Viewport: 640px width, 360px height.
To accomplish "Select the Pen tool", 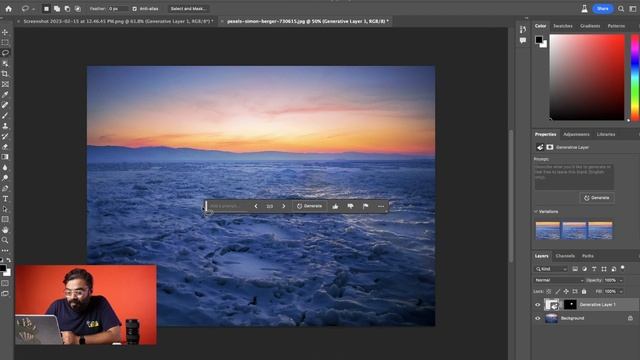I will 5,188.
